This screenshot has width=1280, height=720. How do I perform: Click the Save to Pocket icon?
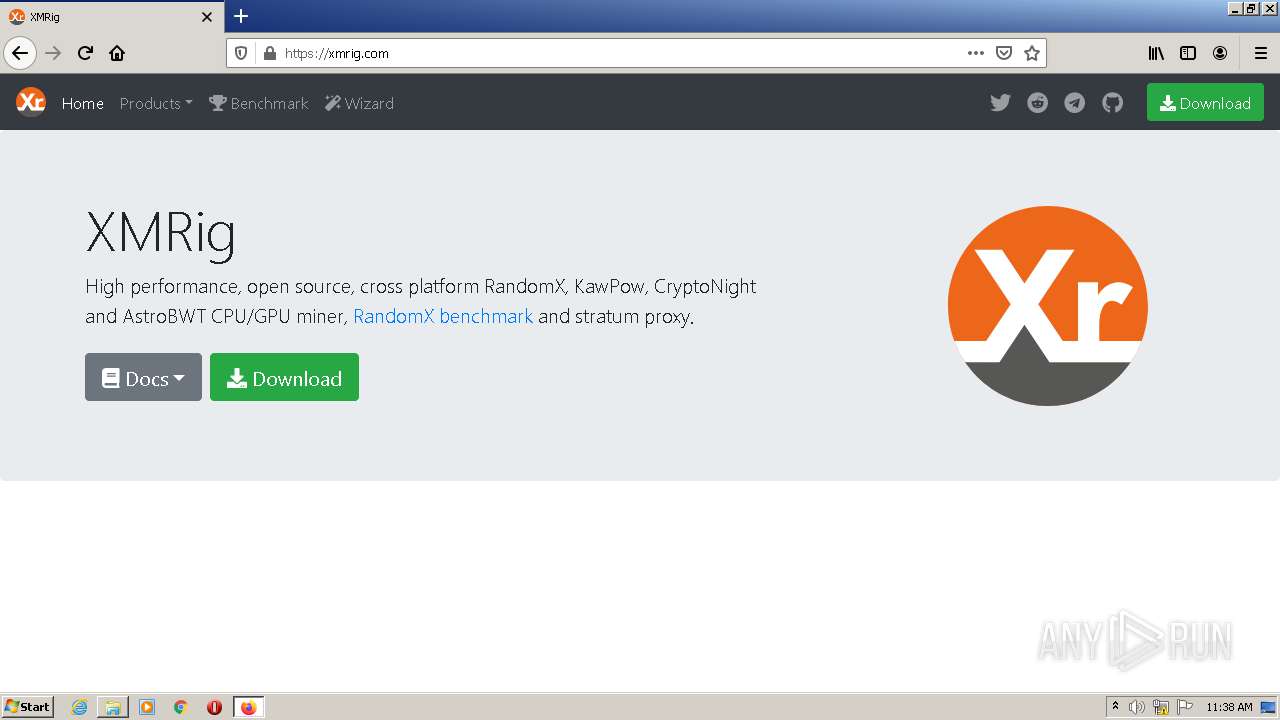tap(1004, 53)
